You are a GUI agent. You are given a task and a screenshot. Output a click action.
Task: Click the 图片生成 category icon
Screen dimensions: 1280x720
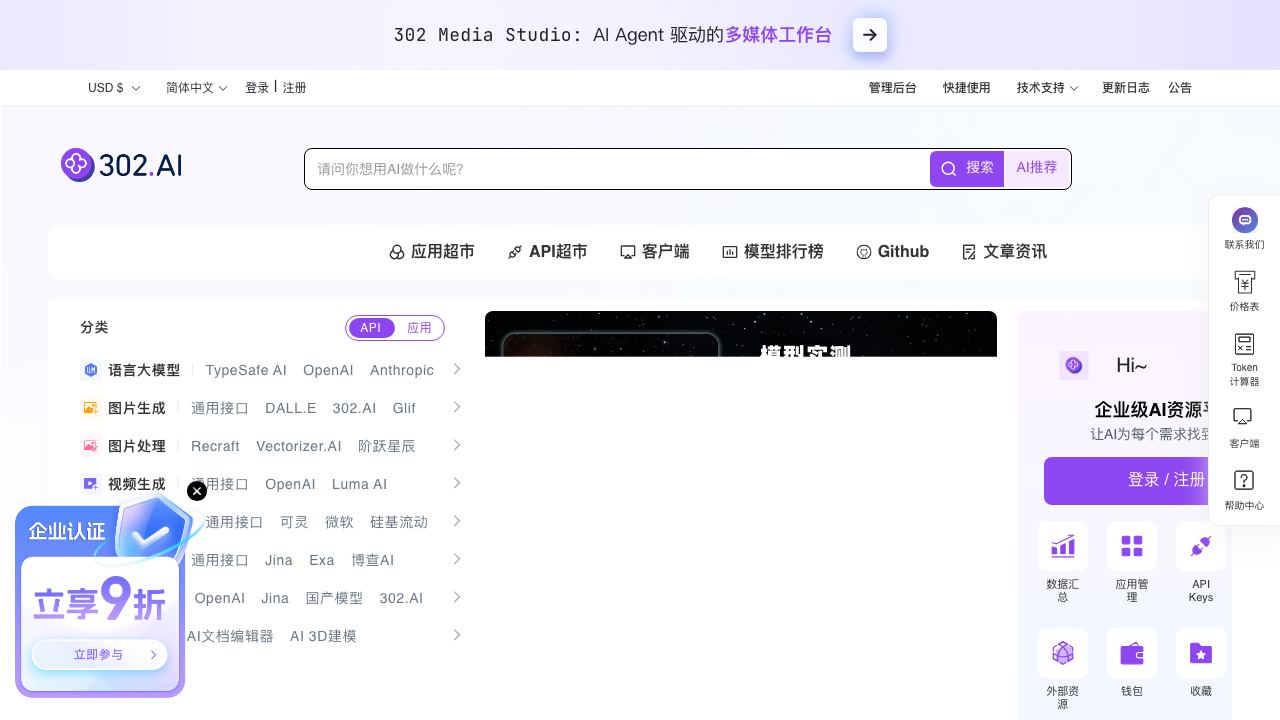90,408
